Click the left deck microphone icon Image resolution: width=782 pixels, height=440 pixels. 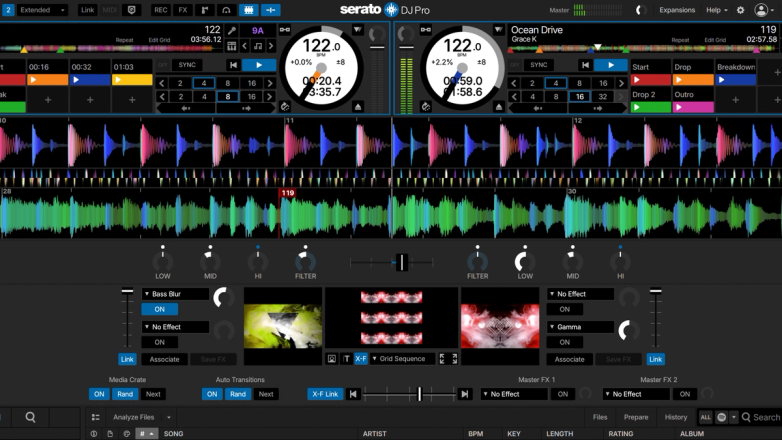click(x=232, y=31)
